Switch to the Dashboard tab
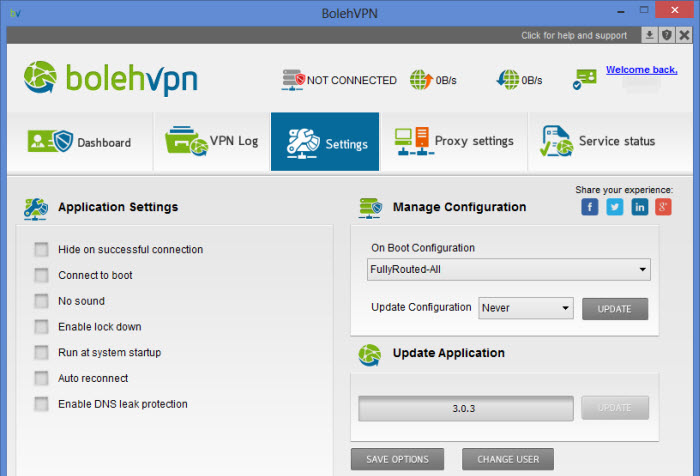Image resolution: width=700 pixels, height=476 pixels. click(79, 142)
